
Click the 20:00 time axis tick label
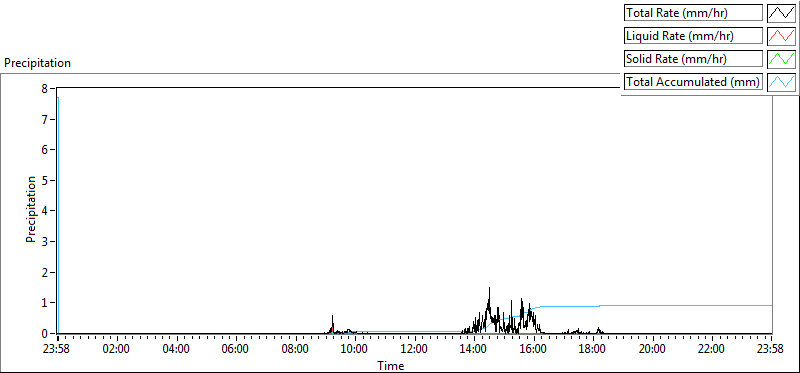pyautogui.click(x=653, y=350)
